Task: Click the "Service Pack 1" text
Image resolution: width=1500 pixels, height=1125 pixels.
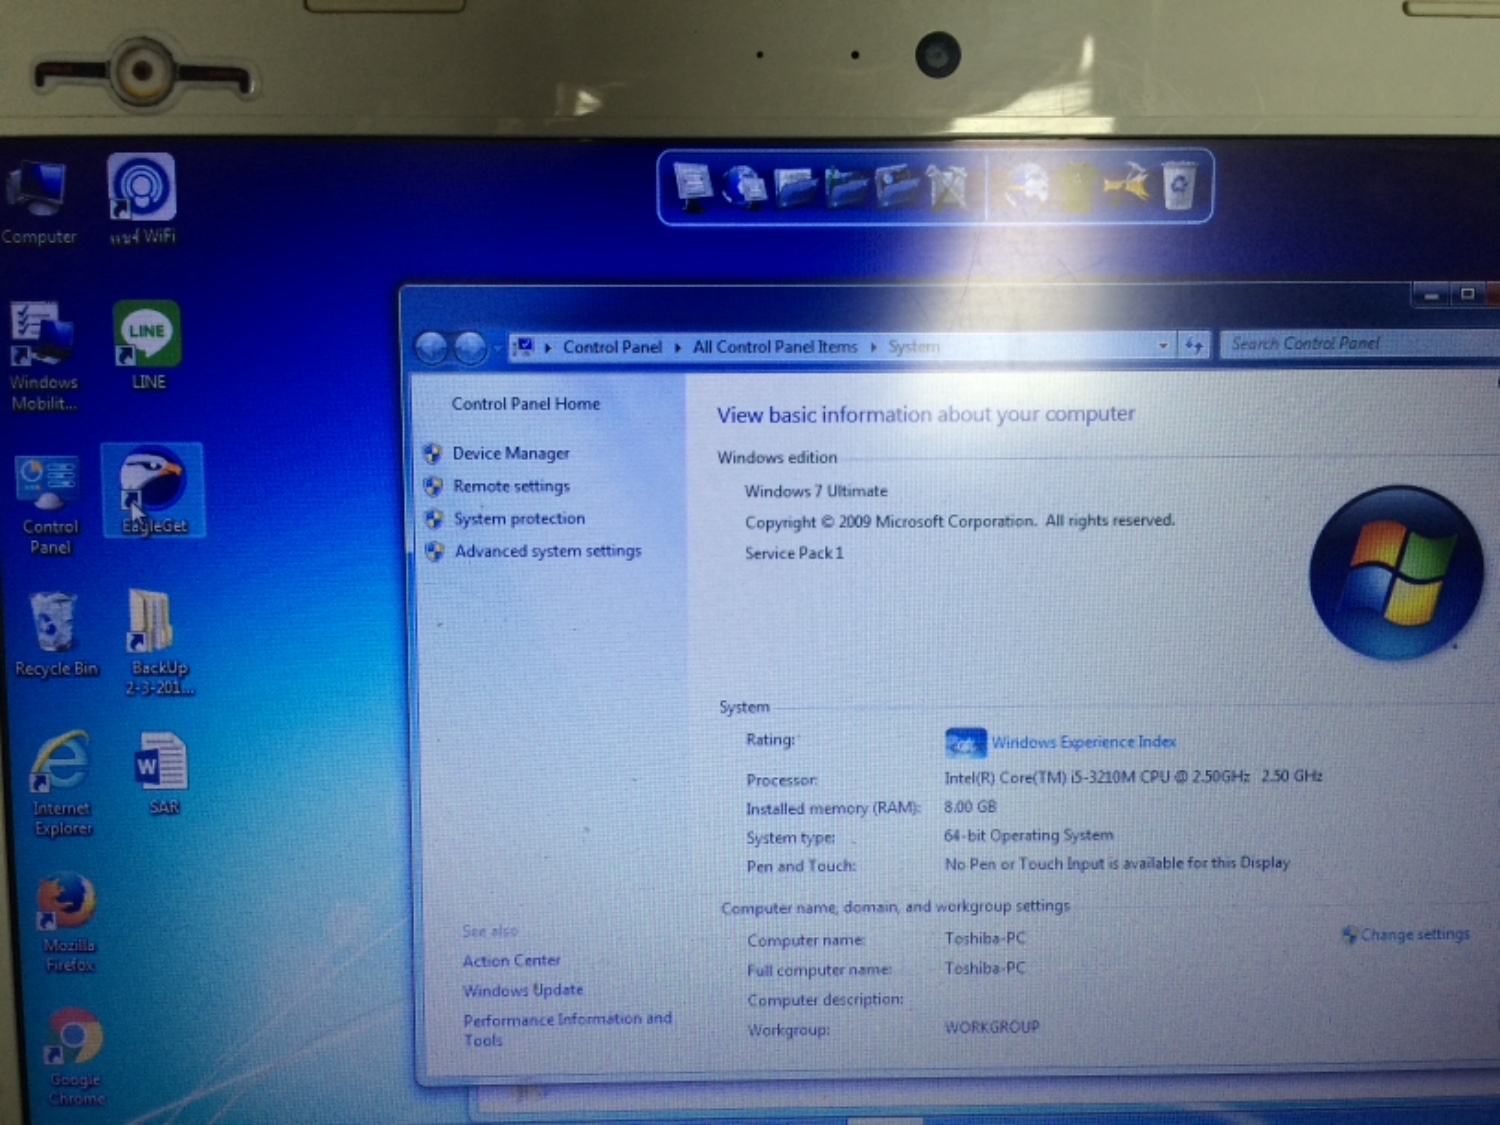Action: 794,553
